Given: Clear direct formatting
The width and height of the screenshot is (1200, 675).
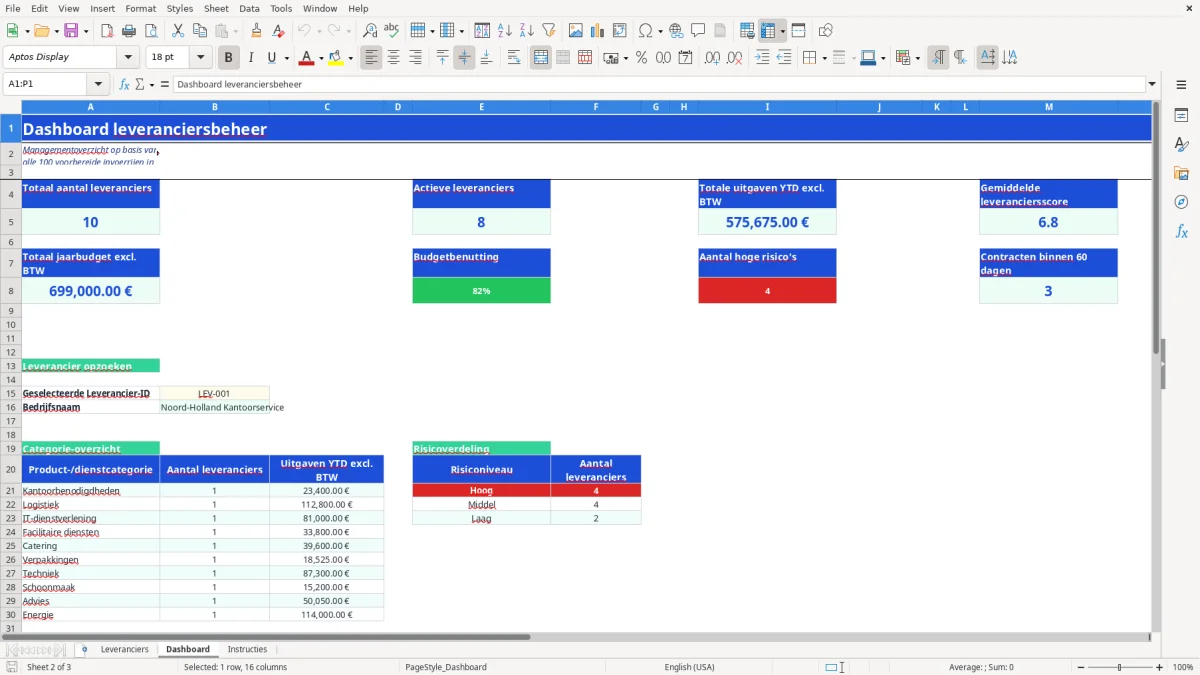Looking at the screenshot, I should (278, 31).
